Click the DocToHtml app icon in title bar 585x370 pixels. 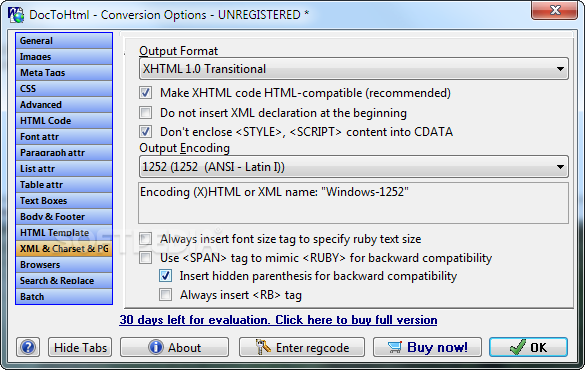(16, 15)
